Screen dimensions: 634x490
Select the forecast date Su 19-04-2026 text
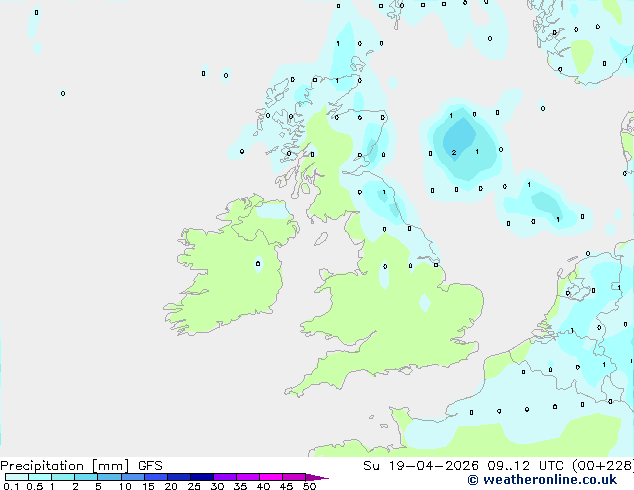point(421,466)
